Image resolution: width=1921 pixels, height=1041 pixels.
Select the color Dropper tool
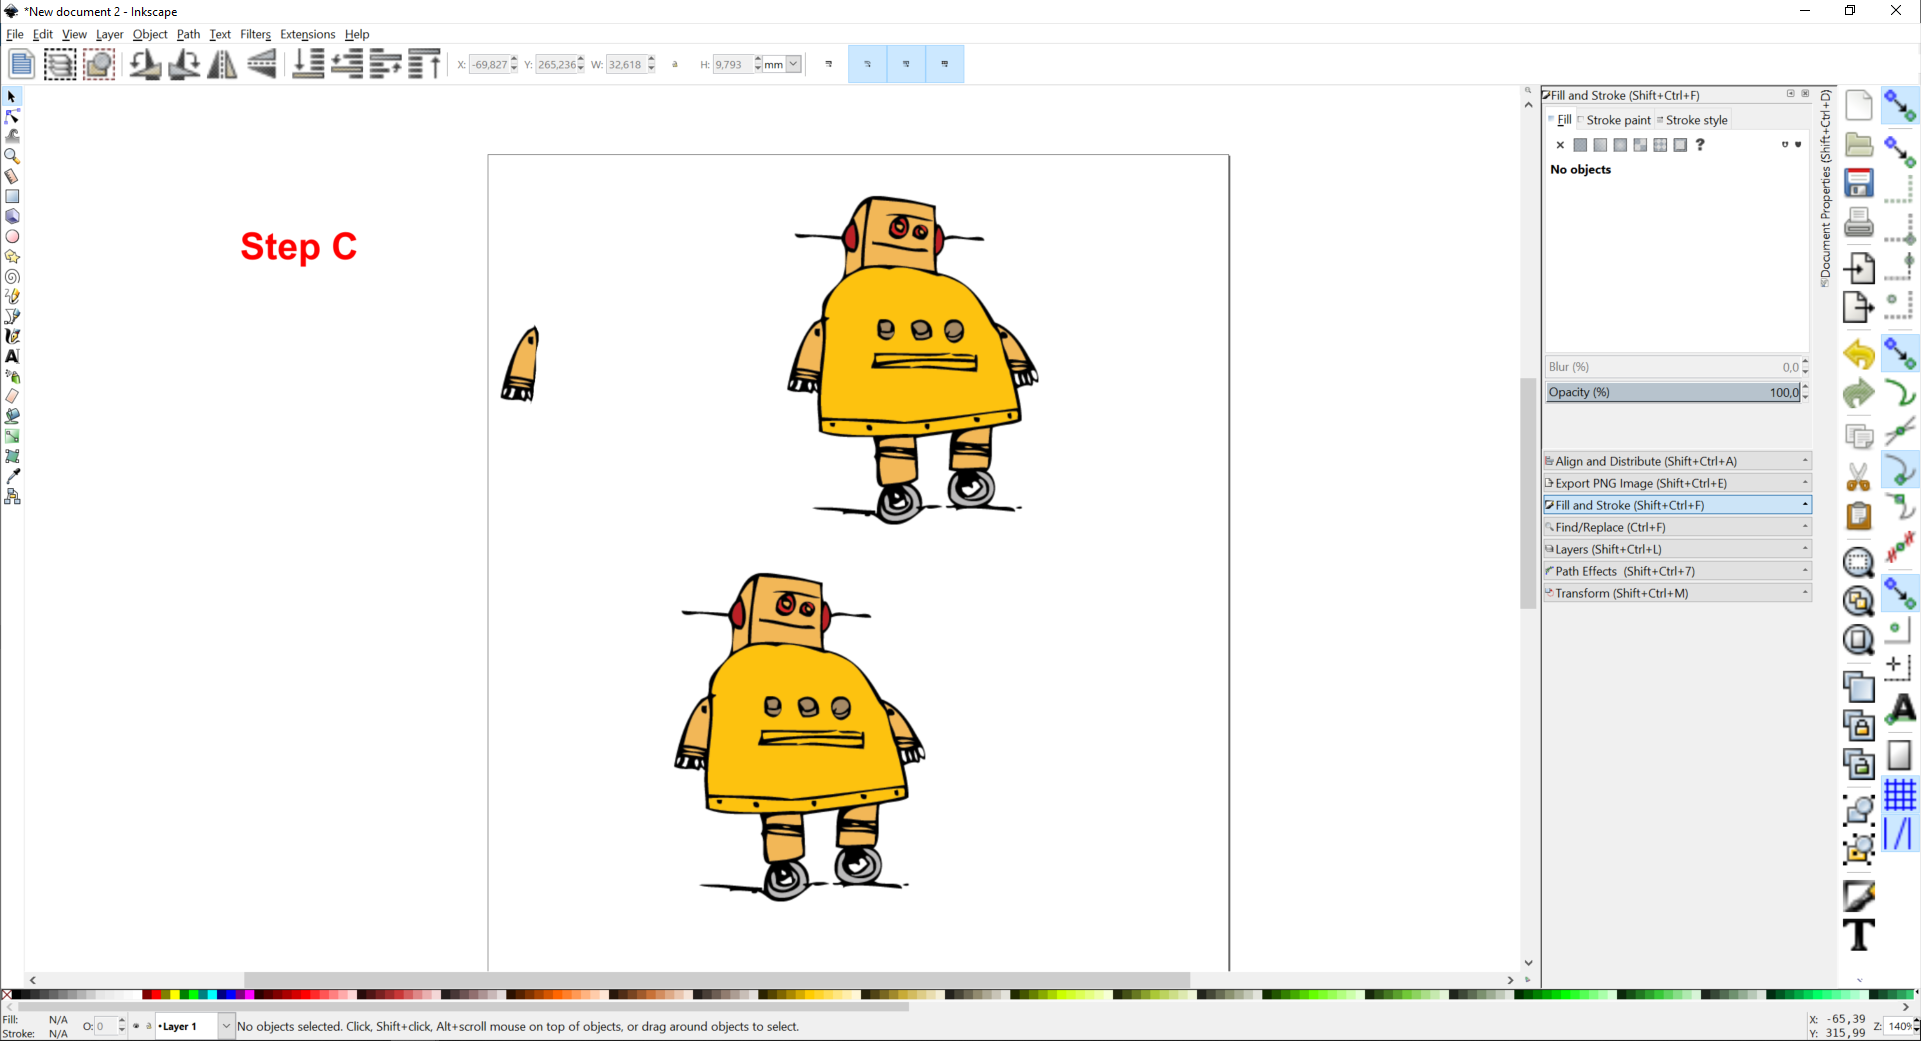[12, 476]
